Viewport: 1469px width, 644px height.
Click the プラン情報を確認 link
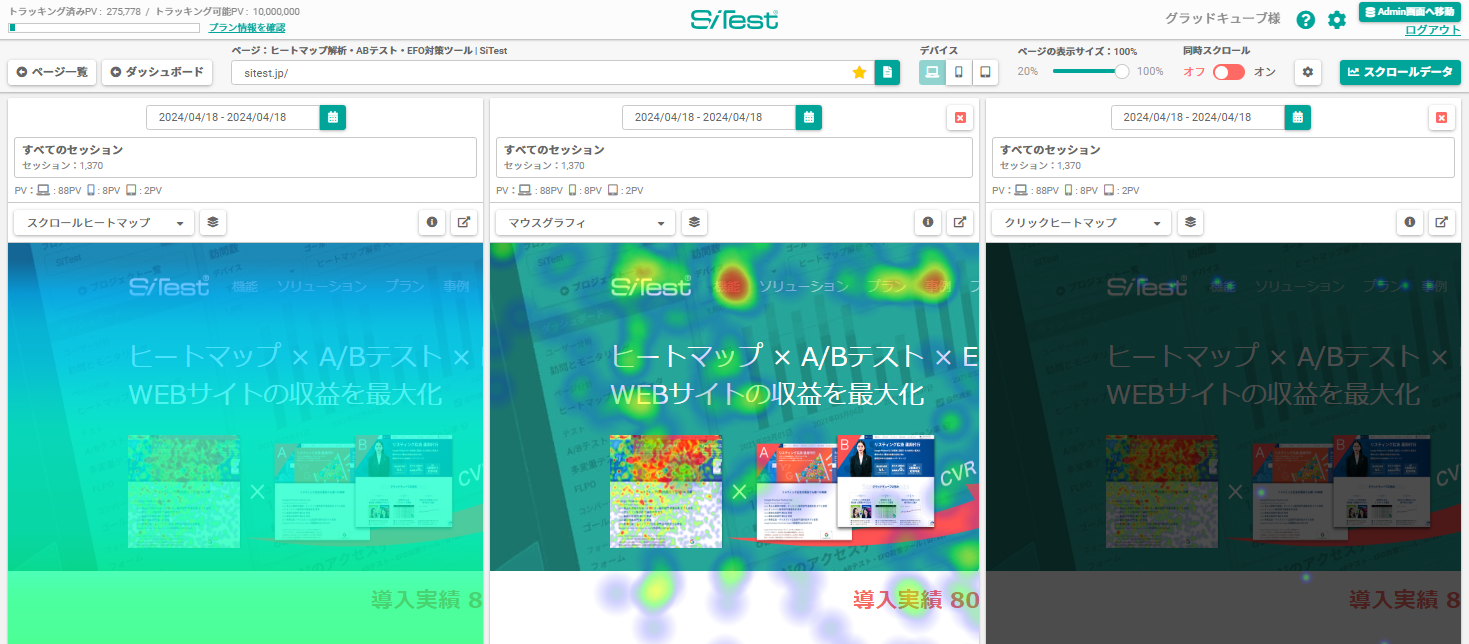(246, 27)
